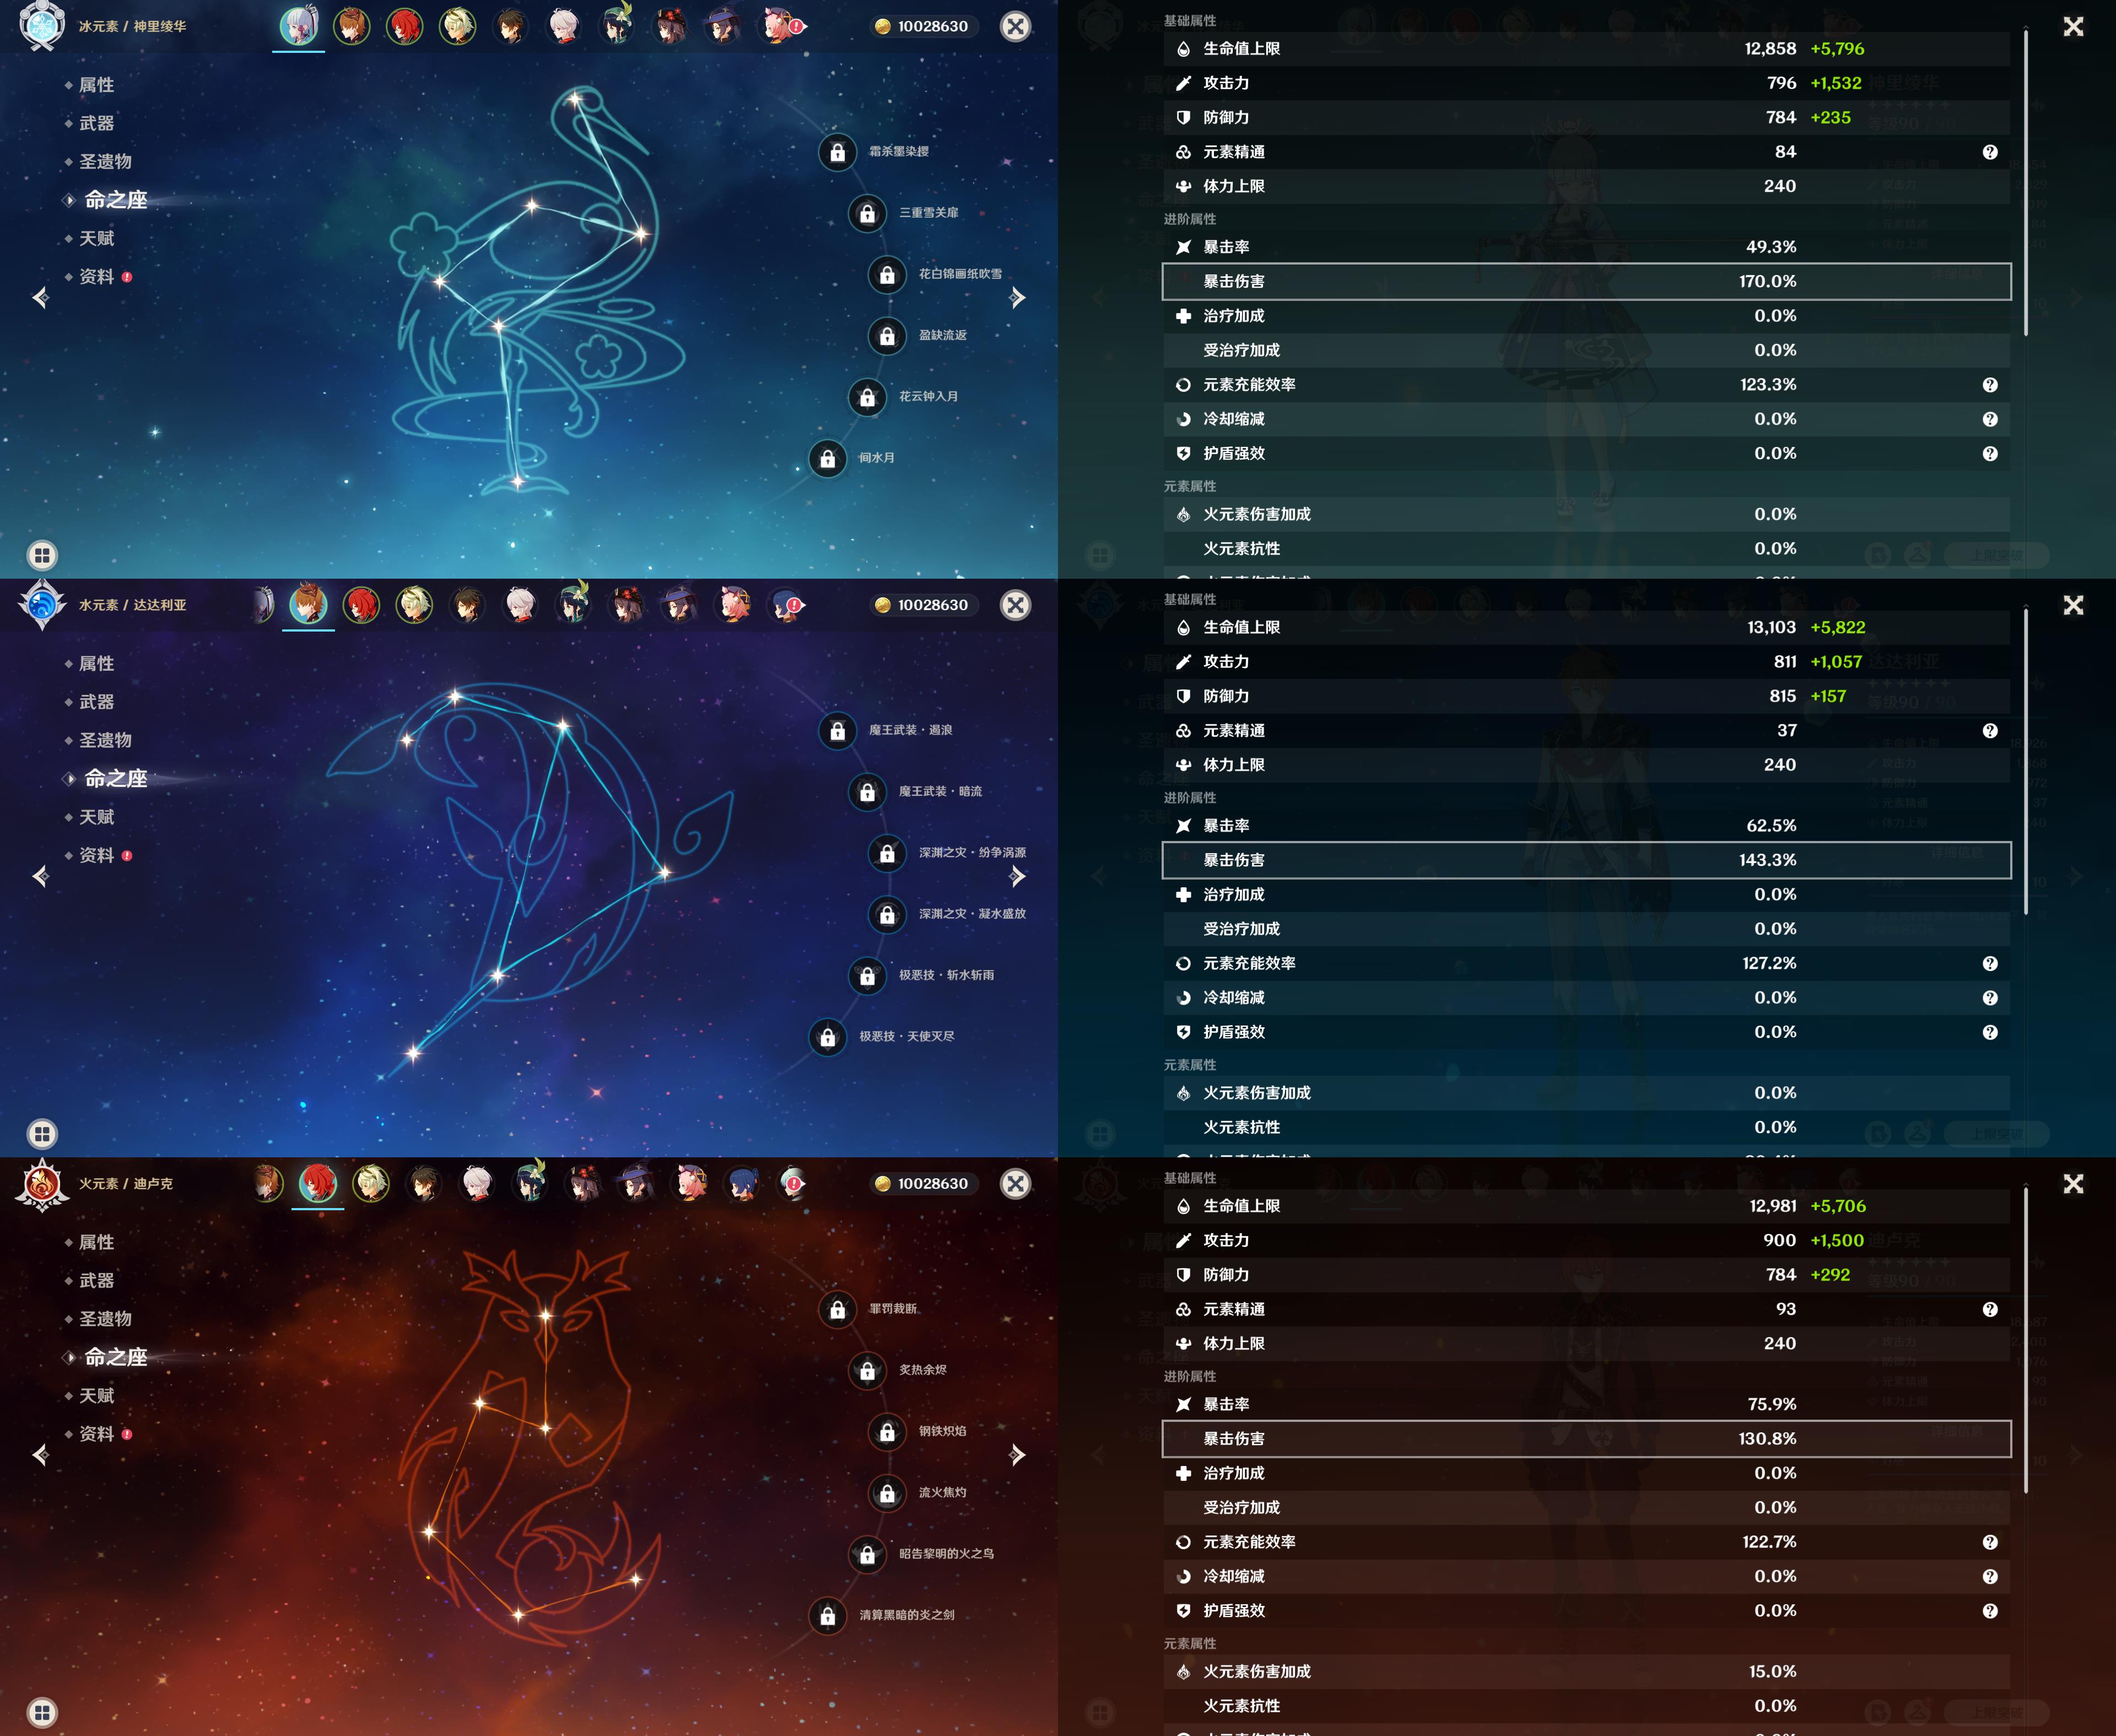Click help icon on 元素充能效率 122.7% row

point(1989,1542)
